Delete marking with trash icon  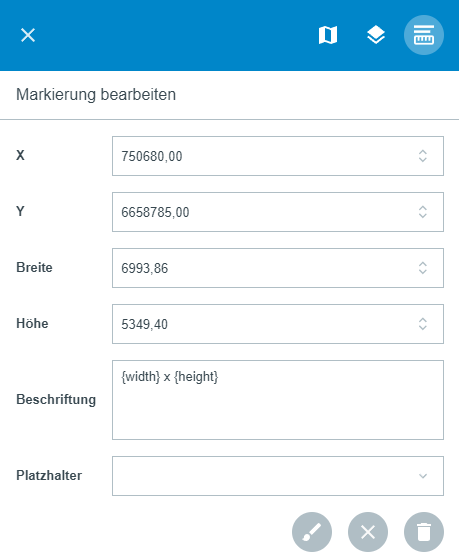click(x=424, y=532)
